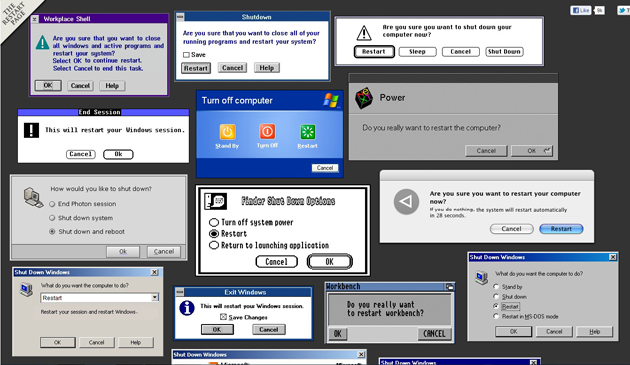This screenshot has height=365, width=630.
Task: Click the green Restart icon in XP dialog
Action: [308, 132]
